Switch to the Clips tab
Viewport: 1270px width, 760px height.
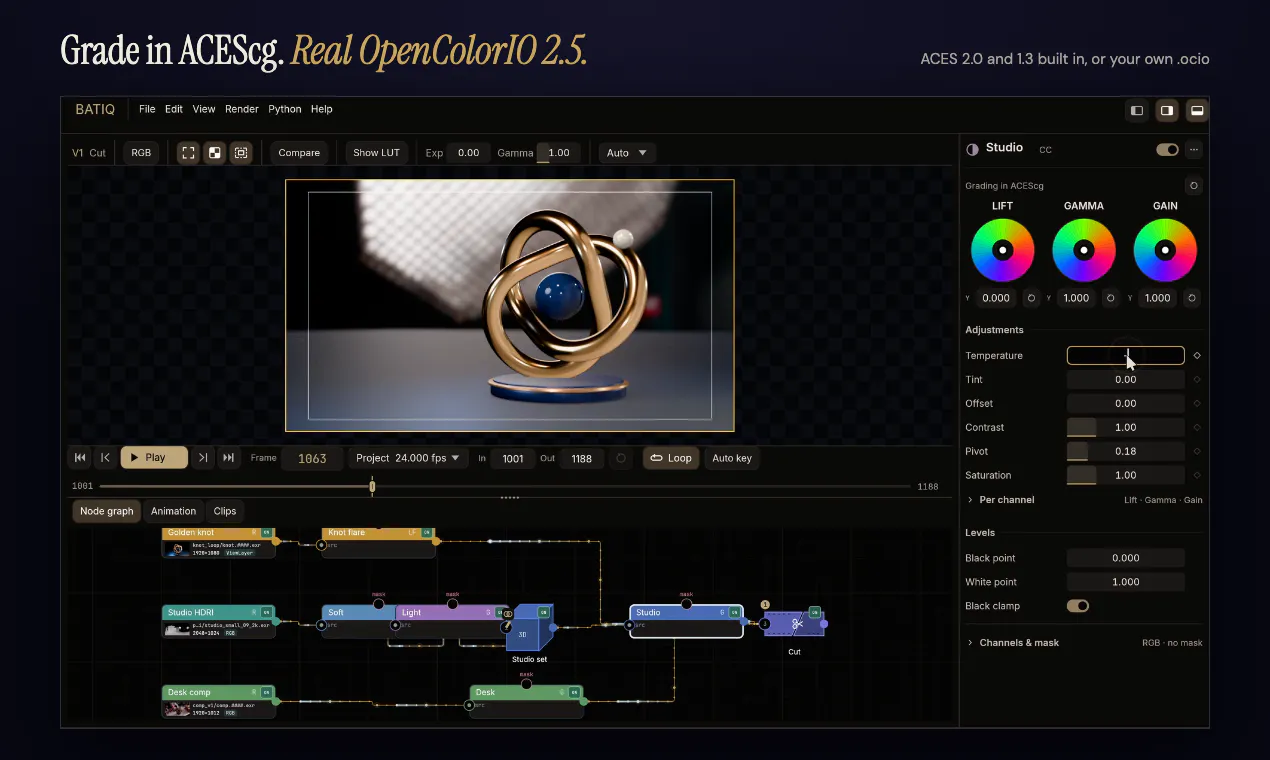[x=225, y=511]
